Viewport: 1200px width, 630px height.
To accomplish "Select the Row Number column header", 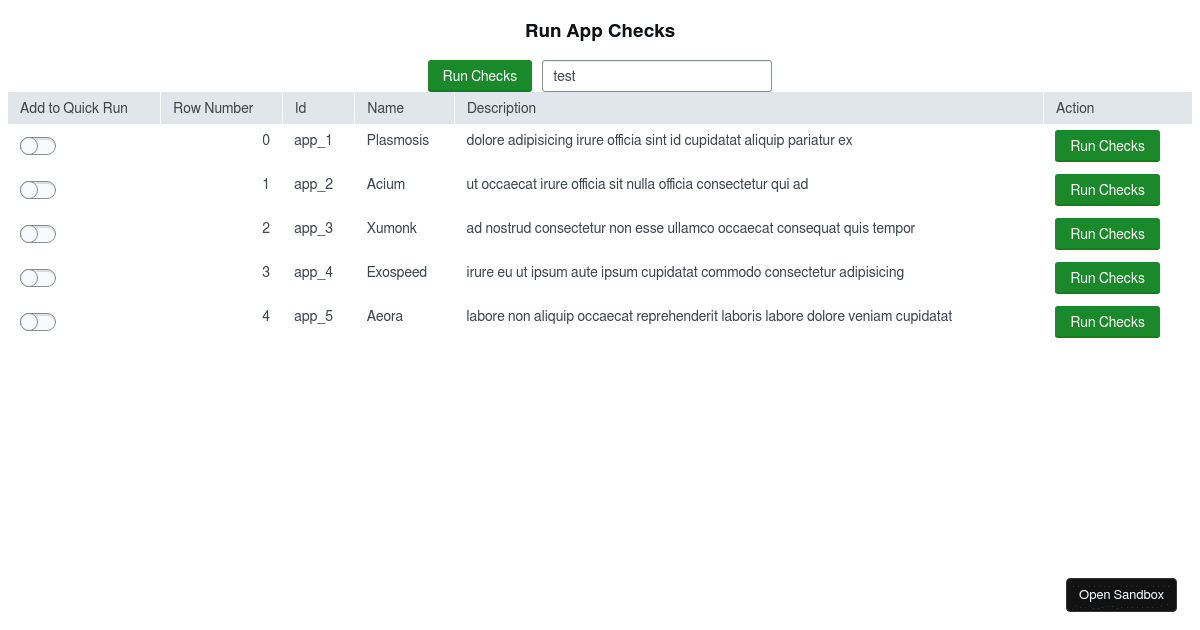I will (213, 108).
